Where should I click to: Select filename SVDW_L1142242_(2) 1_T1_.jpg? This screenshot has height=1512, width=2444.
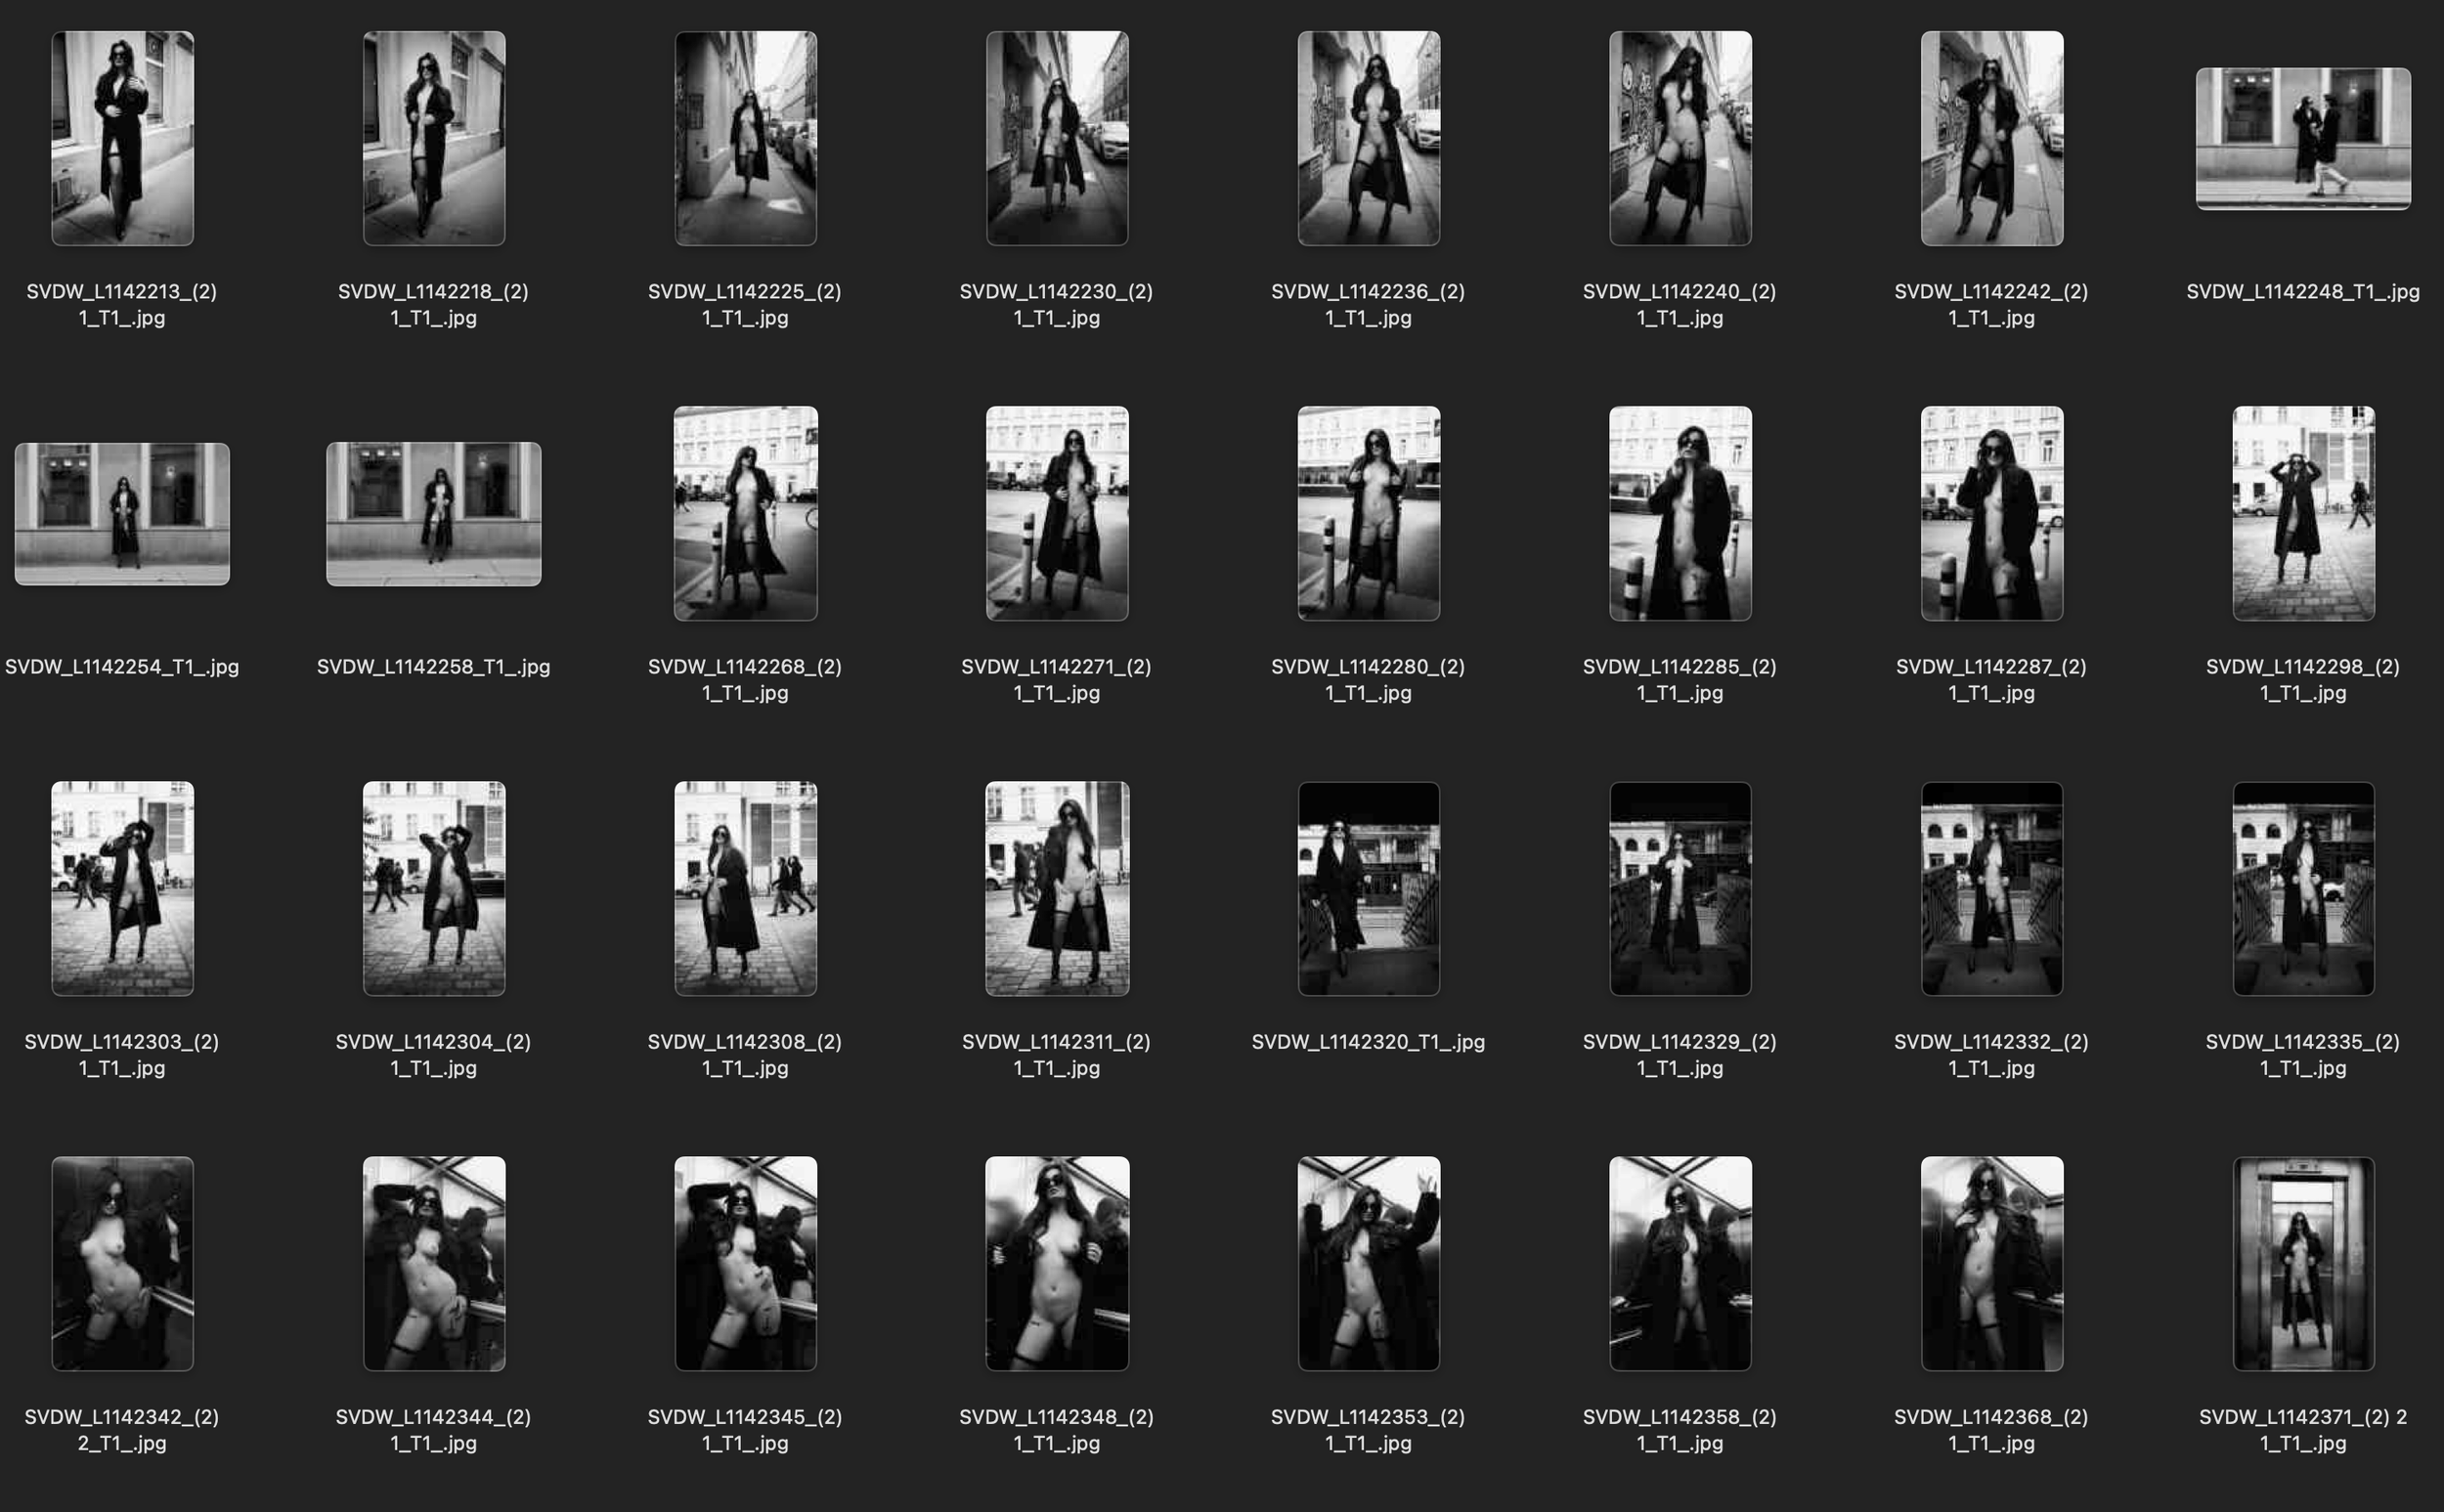coord(1990,304)
